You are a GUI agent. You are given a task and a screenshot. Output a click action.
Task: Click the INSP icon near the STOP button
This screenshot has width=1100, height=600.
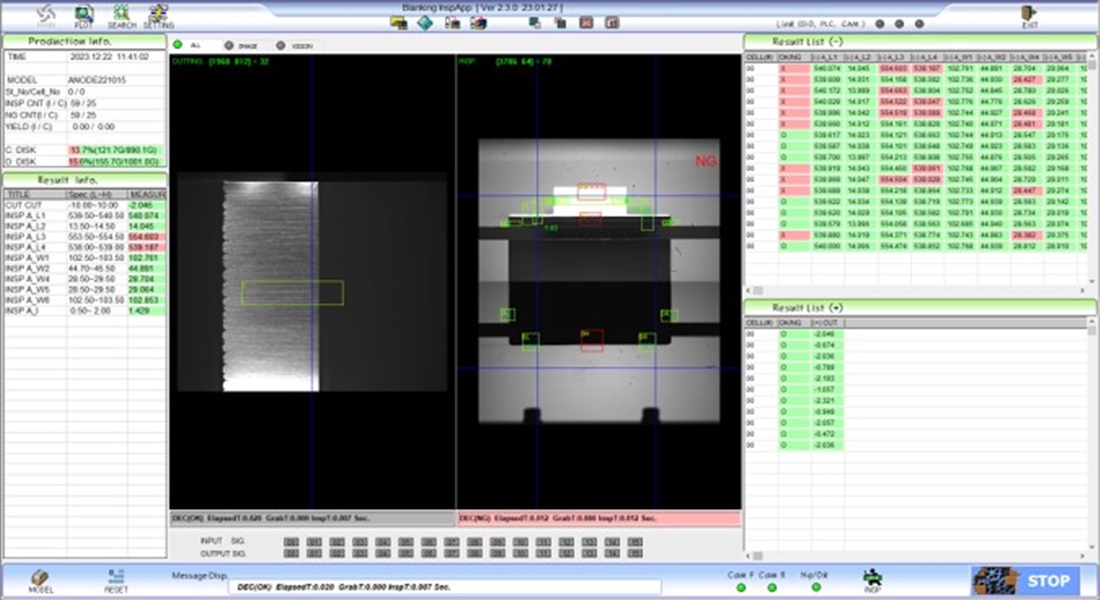[x=872, y=580]
